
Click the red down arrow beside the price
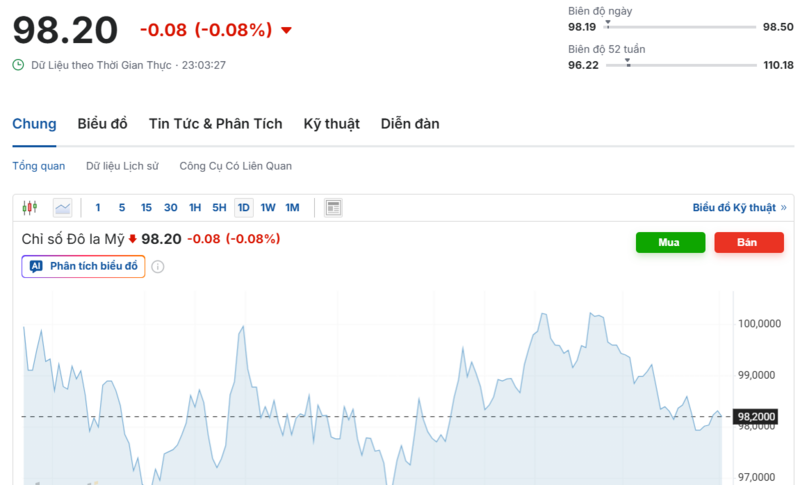pos(287,30)
